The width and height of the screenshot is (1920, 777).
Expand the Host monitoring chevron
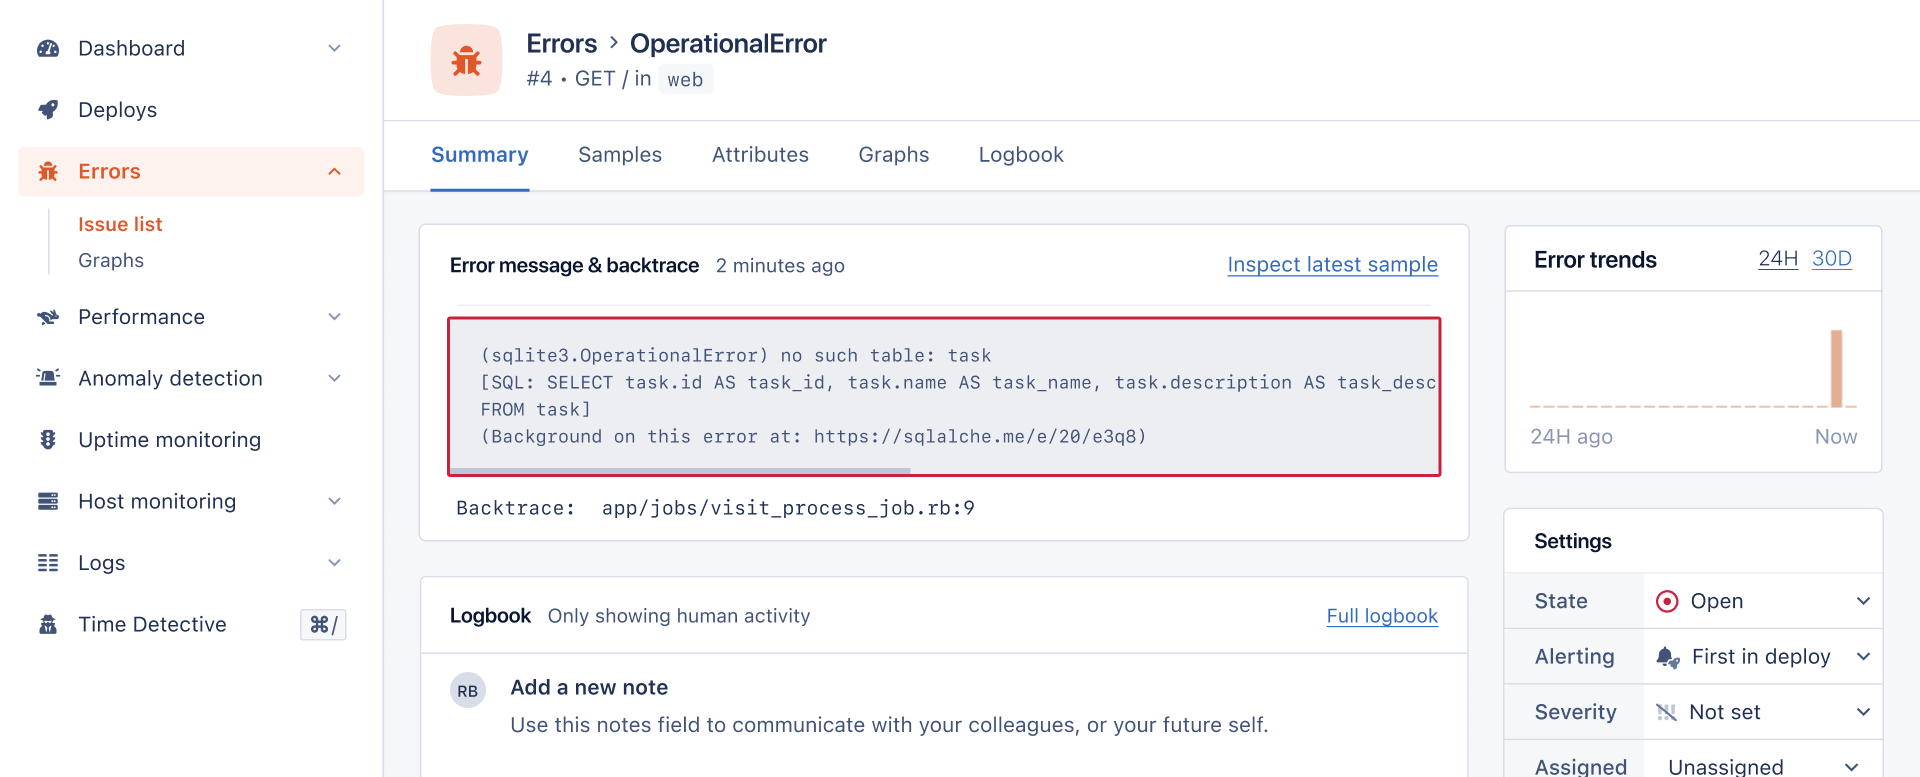tap(335, 502)
